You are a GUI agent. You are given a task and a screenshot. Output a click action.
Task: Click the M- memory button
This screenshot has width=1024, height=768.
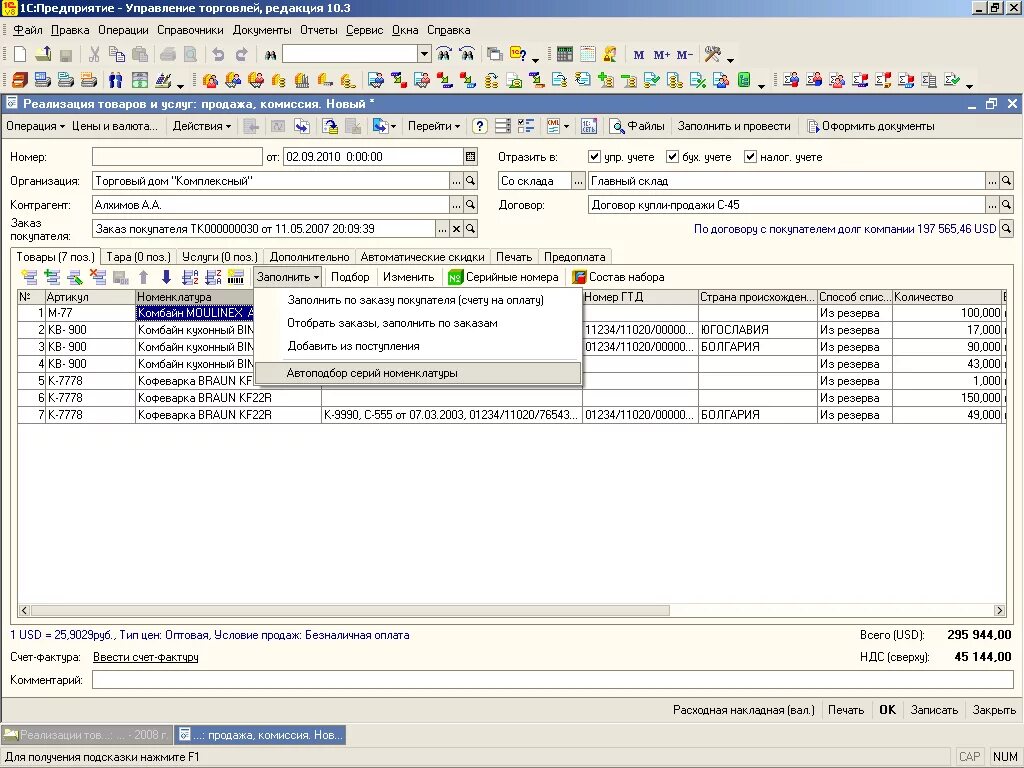684,55
